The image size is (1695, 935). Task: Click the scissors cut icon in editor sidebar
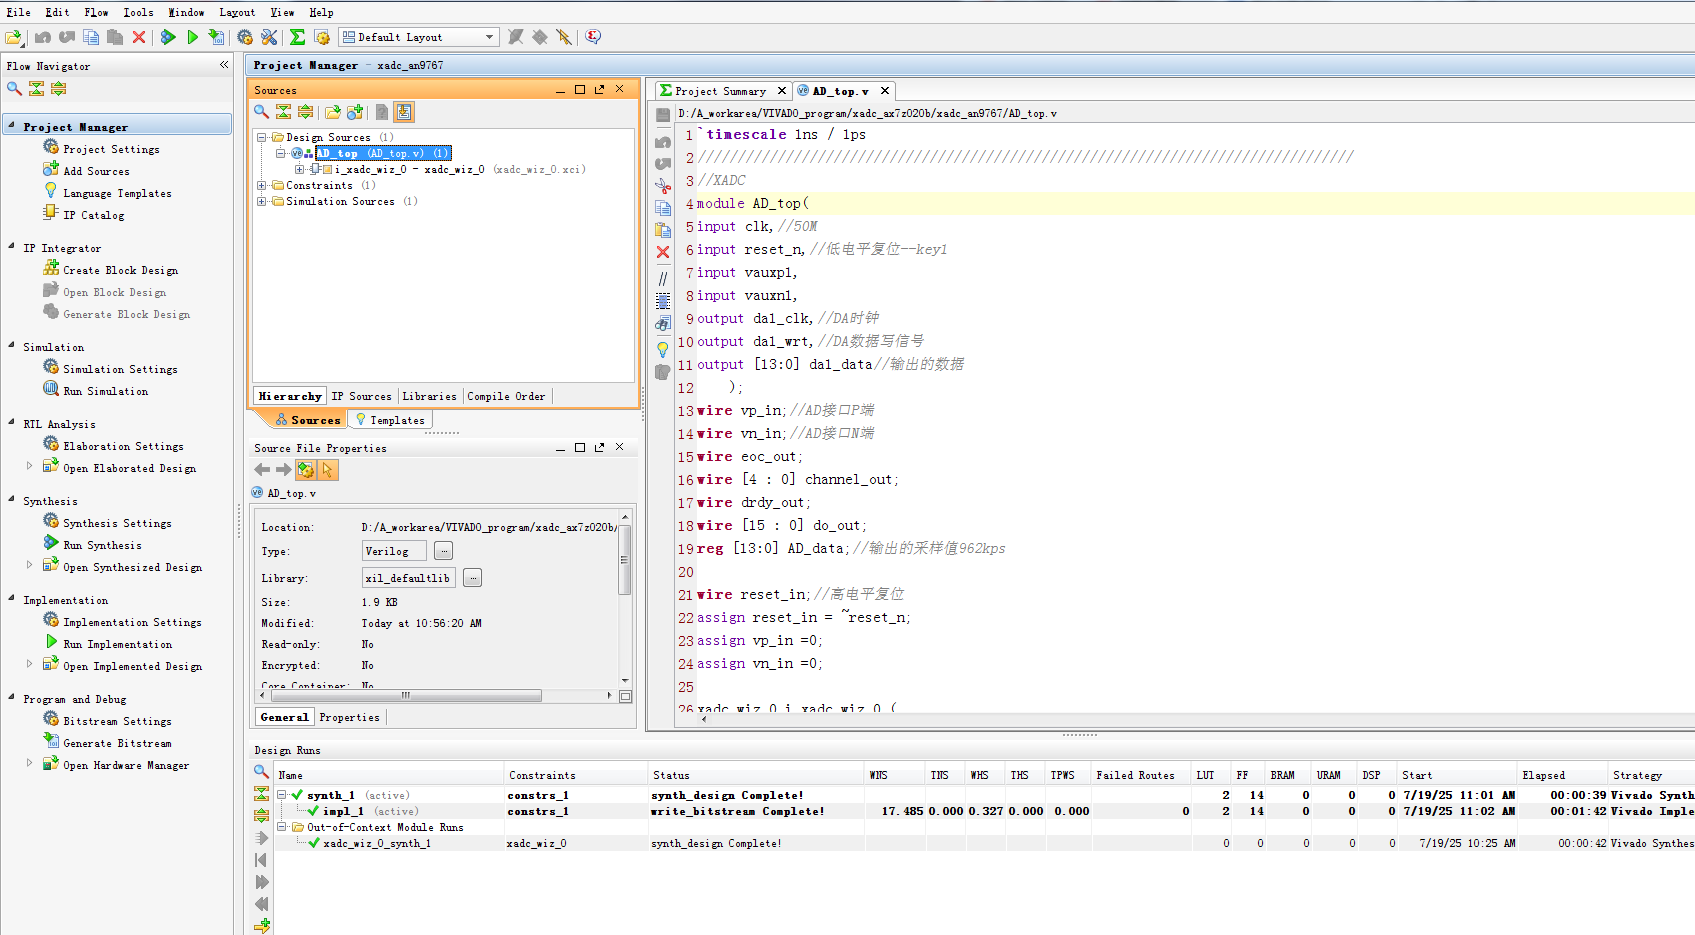tap(662, 186)
